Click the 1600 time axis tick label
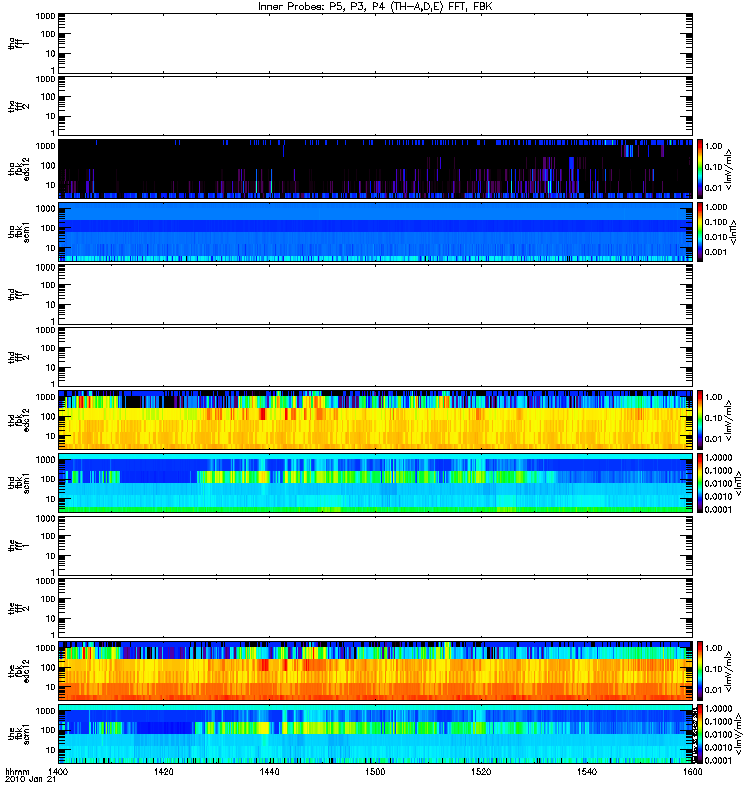750x800 pixels. [692, 771]
